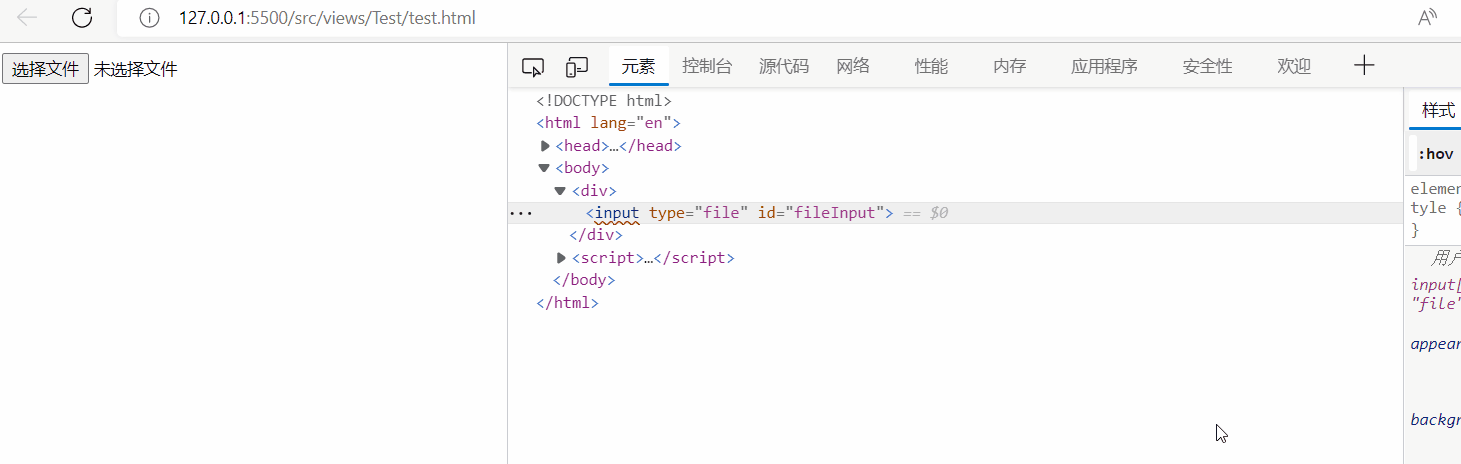Screen dimensions: 1461x464
Task: Expand the head element node
Action: click(x=545, y=146)
